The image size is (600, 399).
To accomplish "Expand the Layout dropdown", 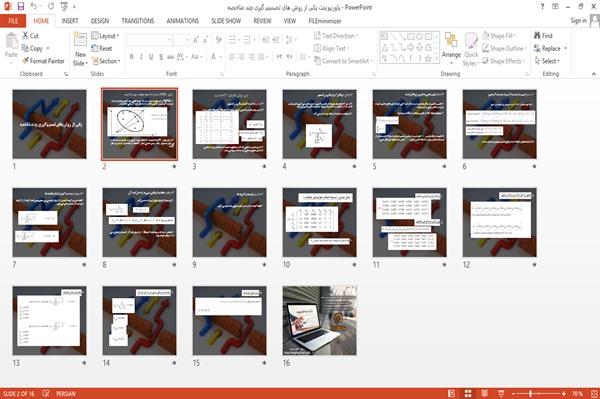I will coord(105,36).
